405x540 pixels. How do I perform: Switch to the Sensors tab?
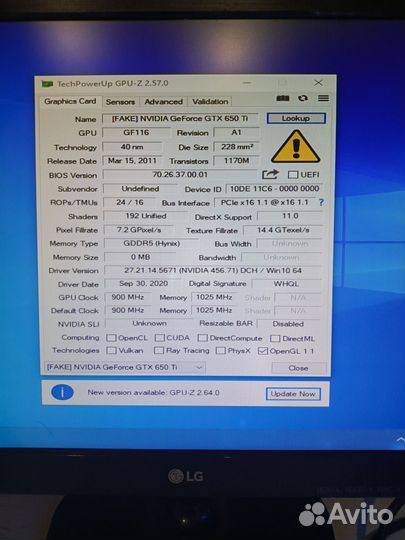(x=120, y=102)
